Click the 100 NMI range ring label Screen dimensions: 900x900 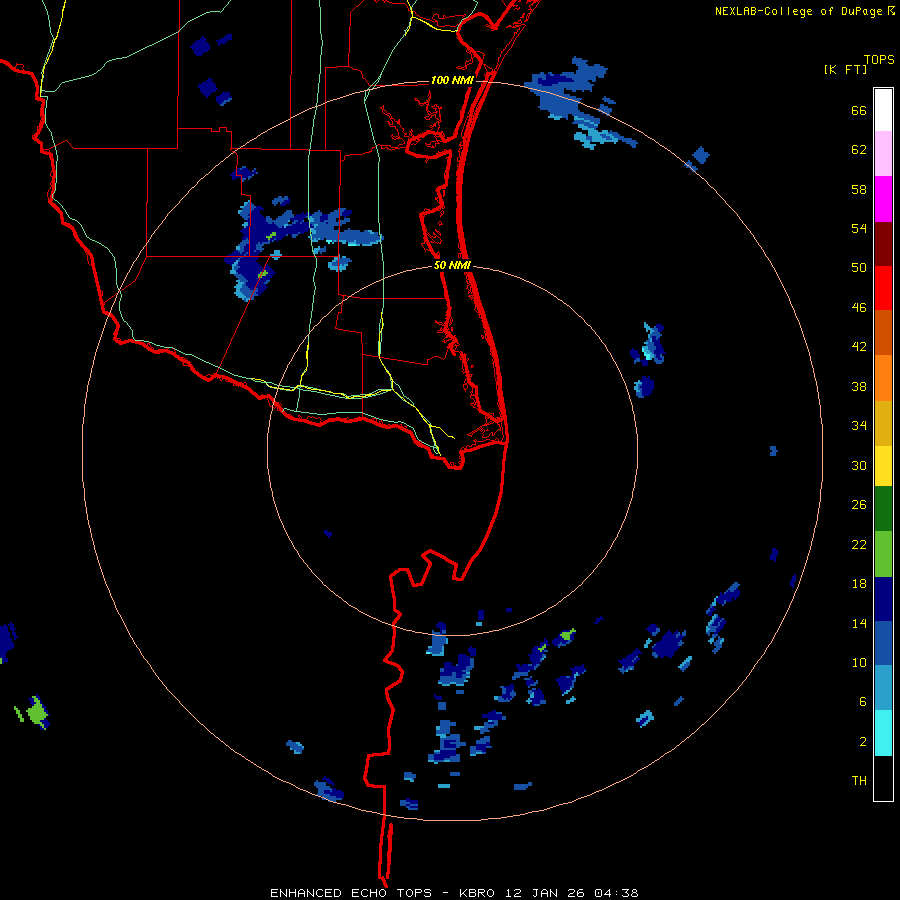[452, 80]
